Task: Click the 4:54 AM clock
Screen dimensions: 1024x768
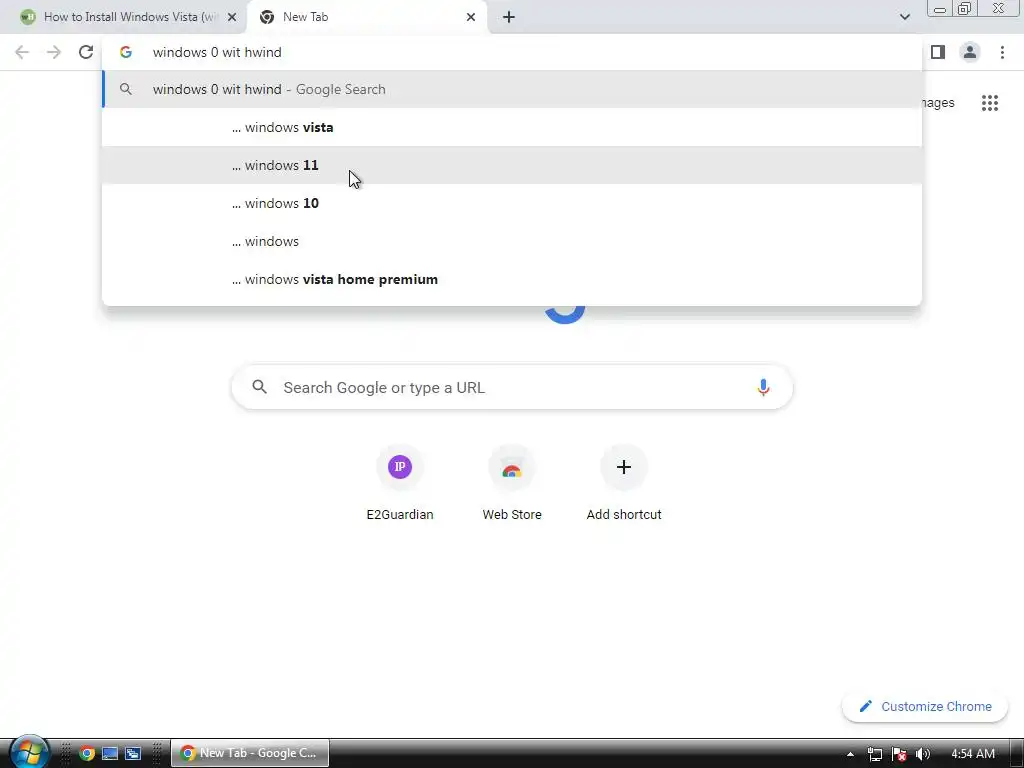Action: [973, 754]
